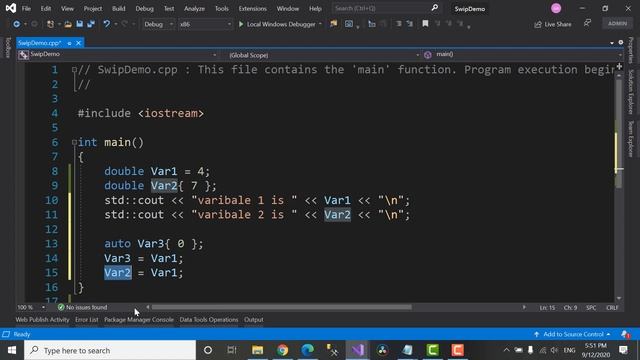Screen dimensions: 640x360
Task: Click the notifications bell in status bar
Action: (x=625, y=334)
